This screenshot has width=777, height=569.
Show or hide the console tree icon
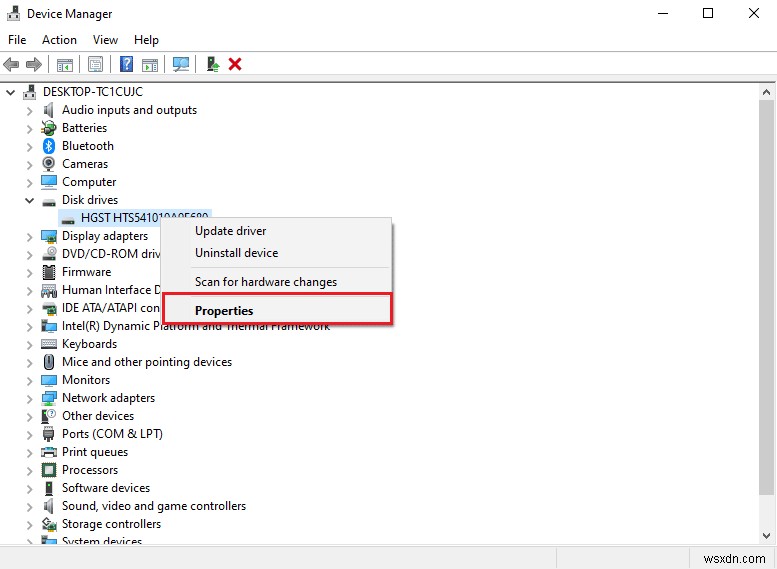65,64
